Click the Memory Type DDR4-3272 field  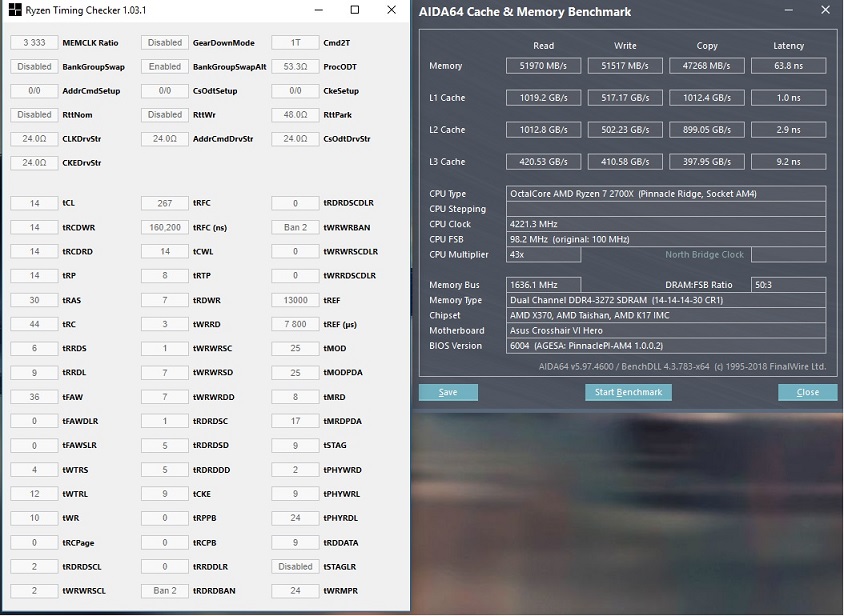[666, 300]
